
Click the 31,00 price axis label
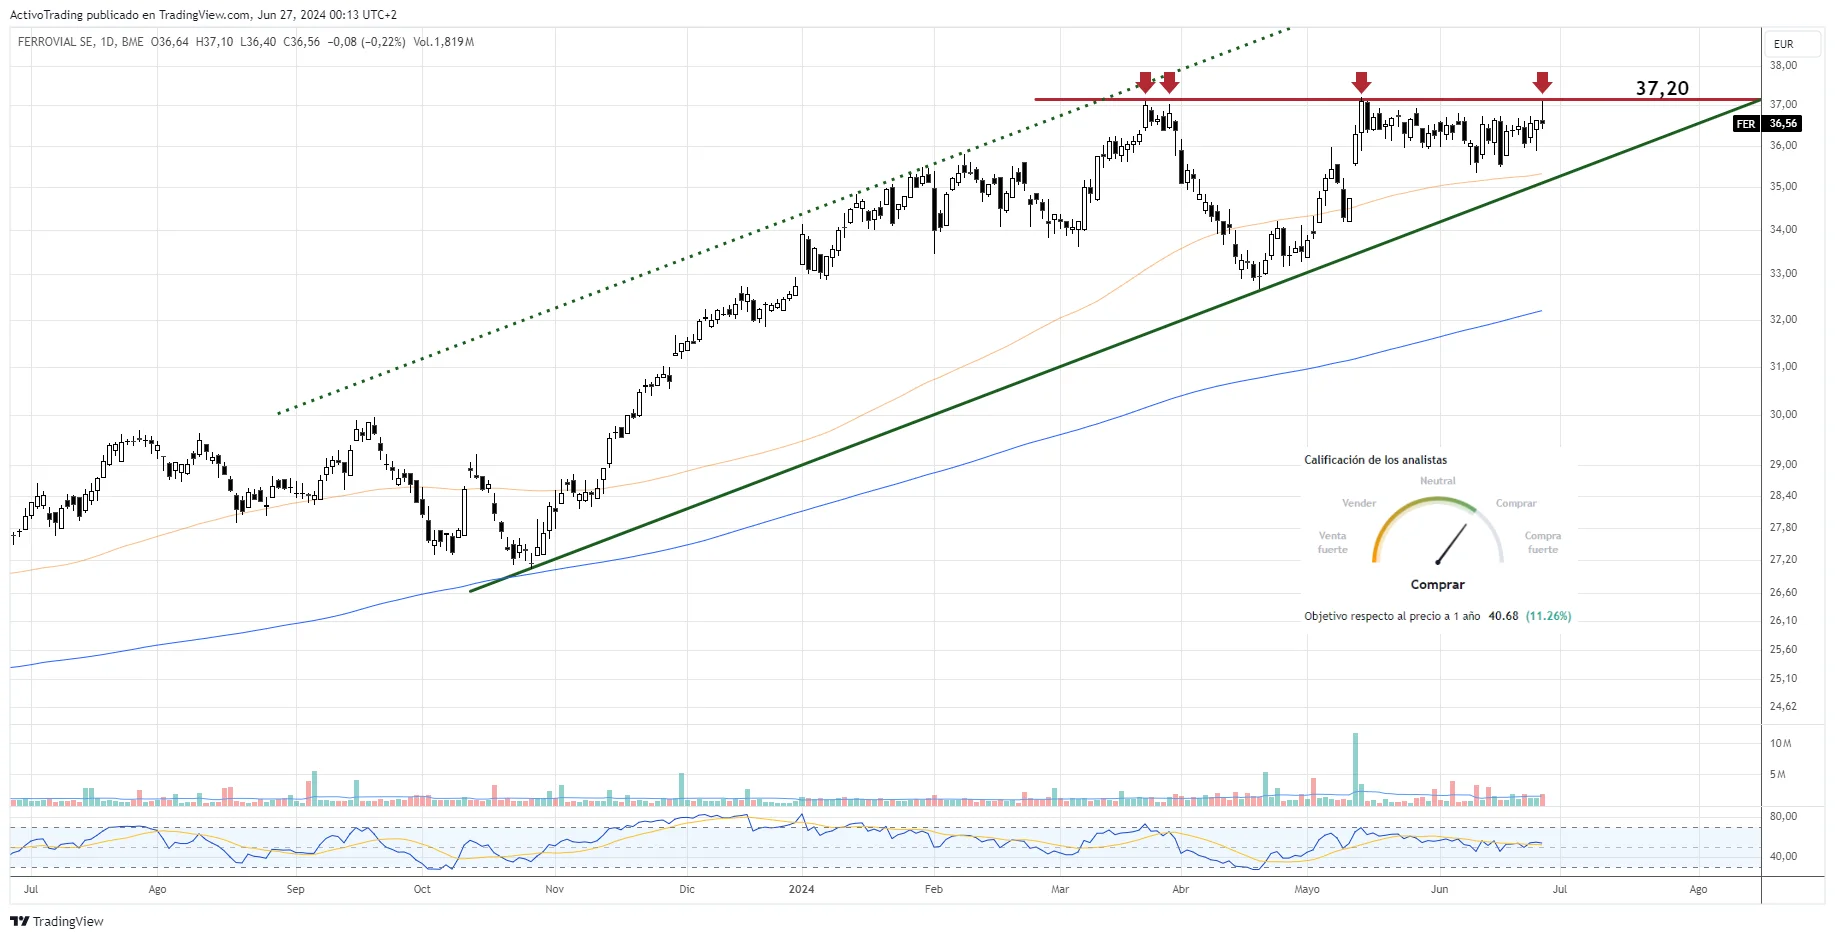coord(1783,366)
